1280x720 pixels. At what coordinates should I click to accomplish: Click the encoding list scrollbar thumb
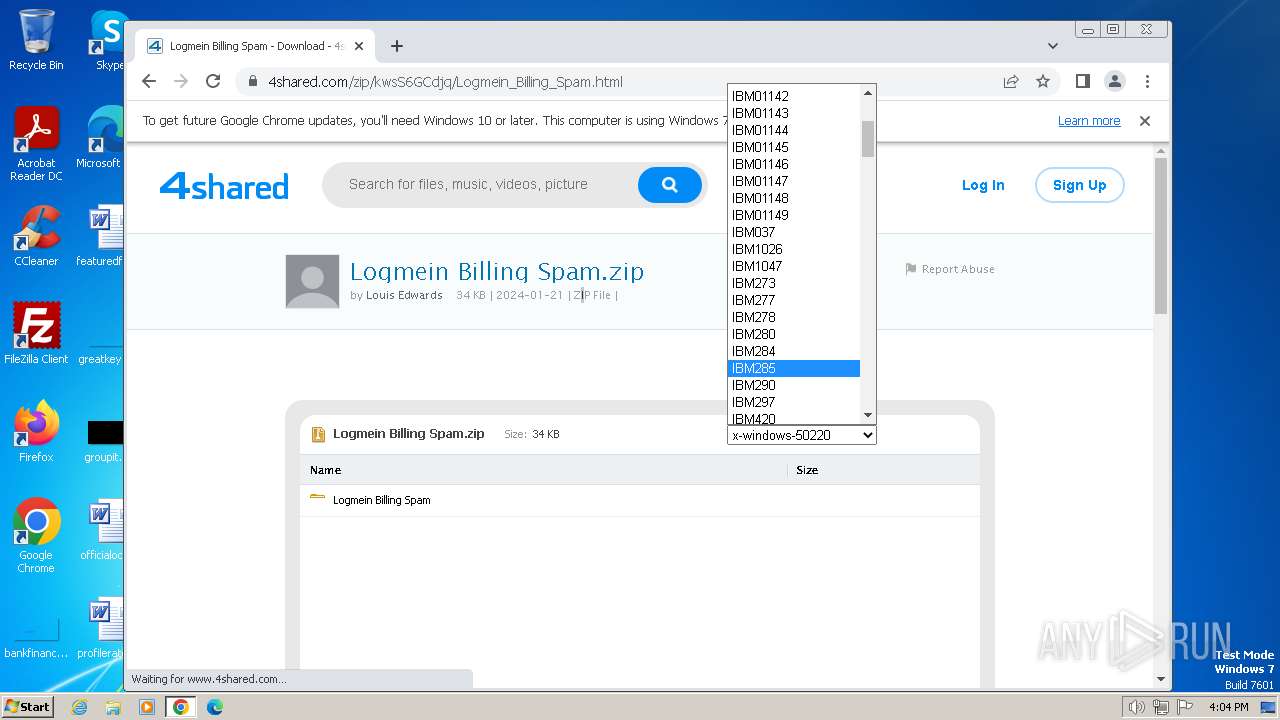[868, 139]
